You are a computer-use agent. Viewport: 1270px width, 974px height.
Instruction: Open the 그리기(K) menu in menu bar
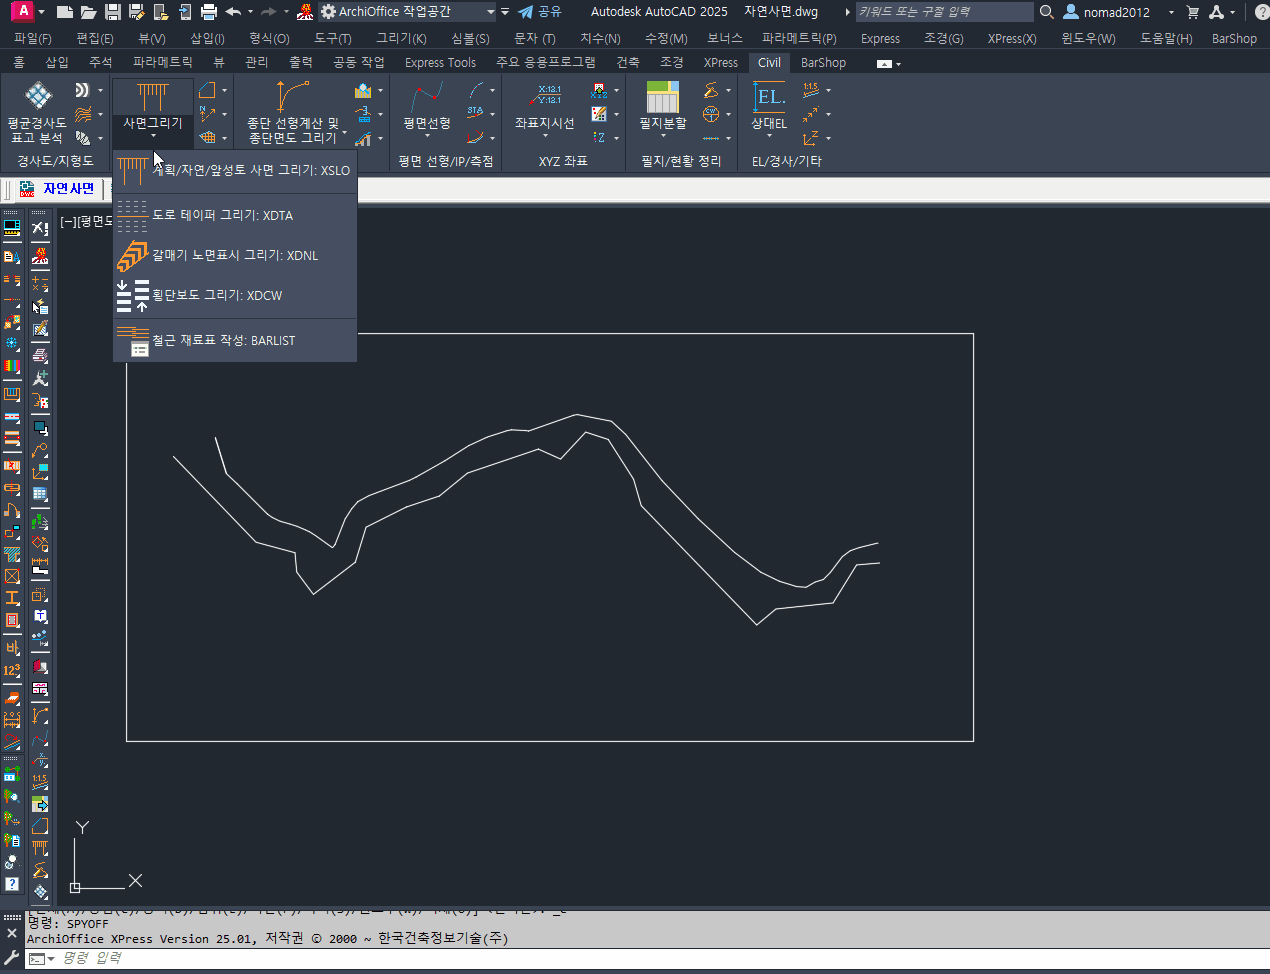[x=401, y=38]
